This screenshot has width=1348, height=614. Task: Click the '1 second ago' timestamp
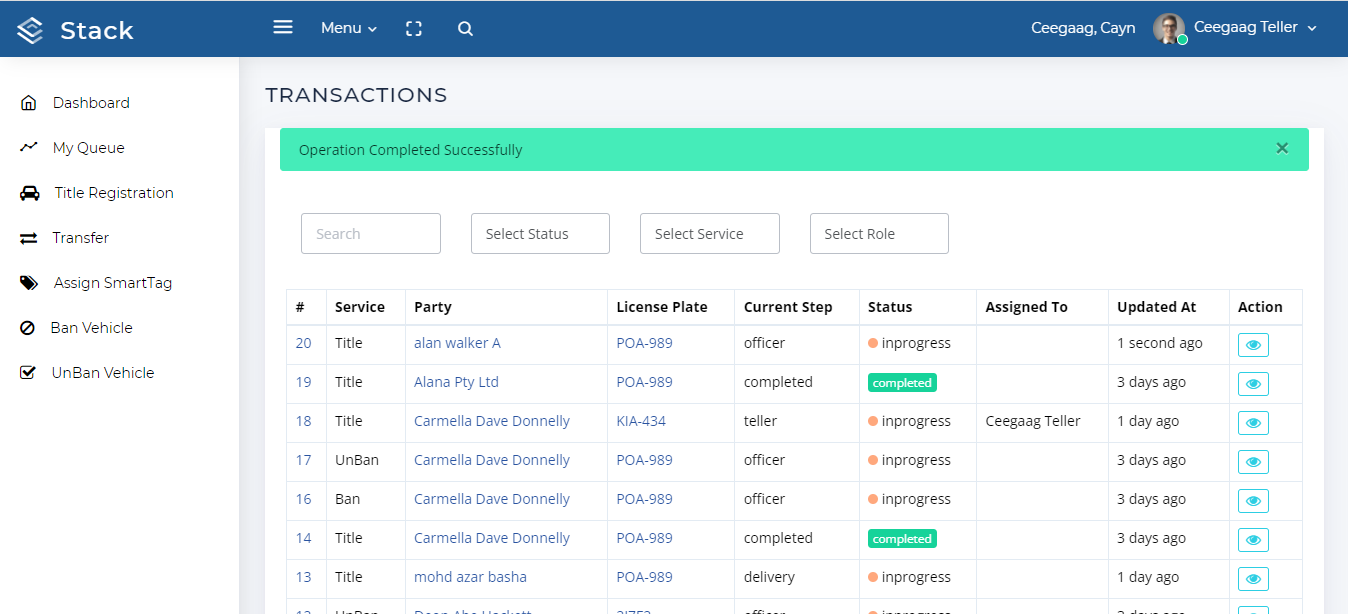tap(1160, 343)
